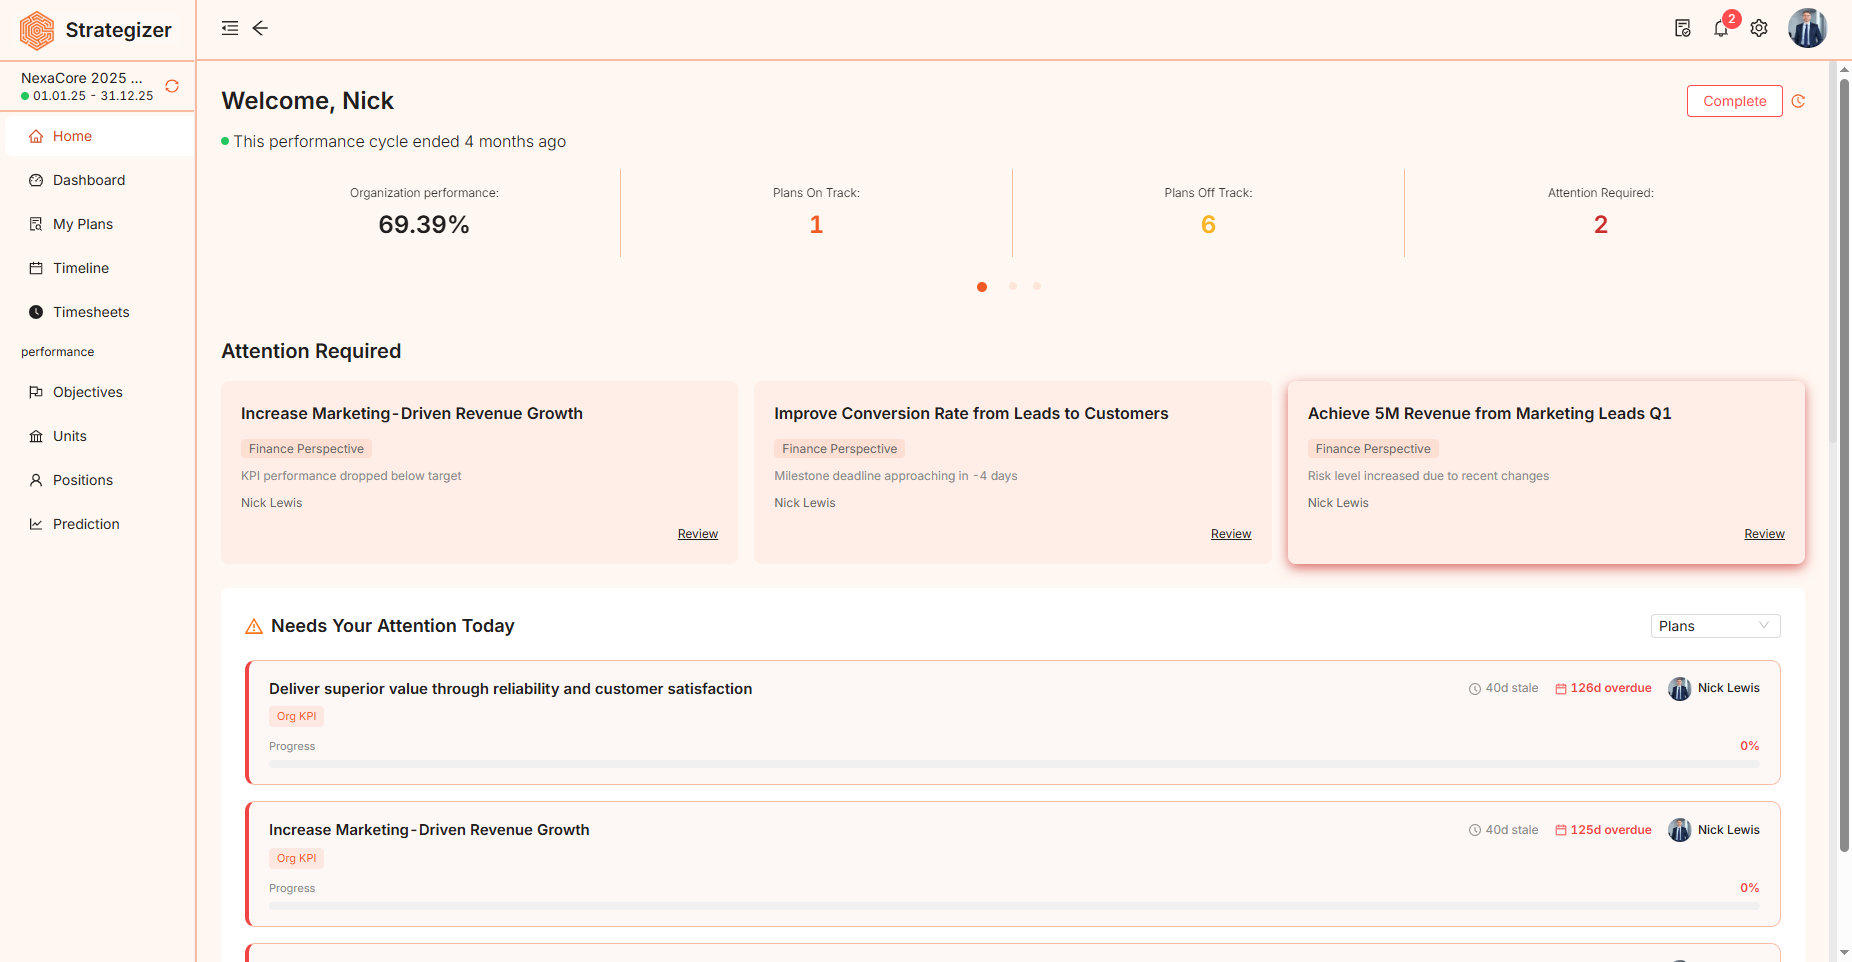Screen dimensions: 1852x962
Task: Select the third carousel dot
Action: (x=1037, y=286)
